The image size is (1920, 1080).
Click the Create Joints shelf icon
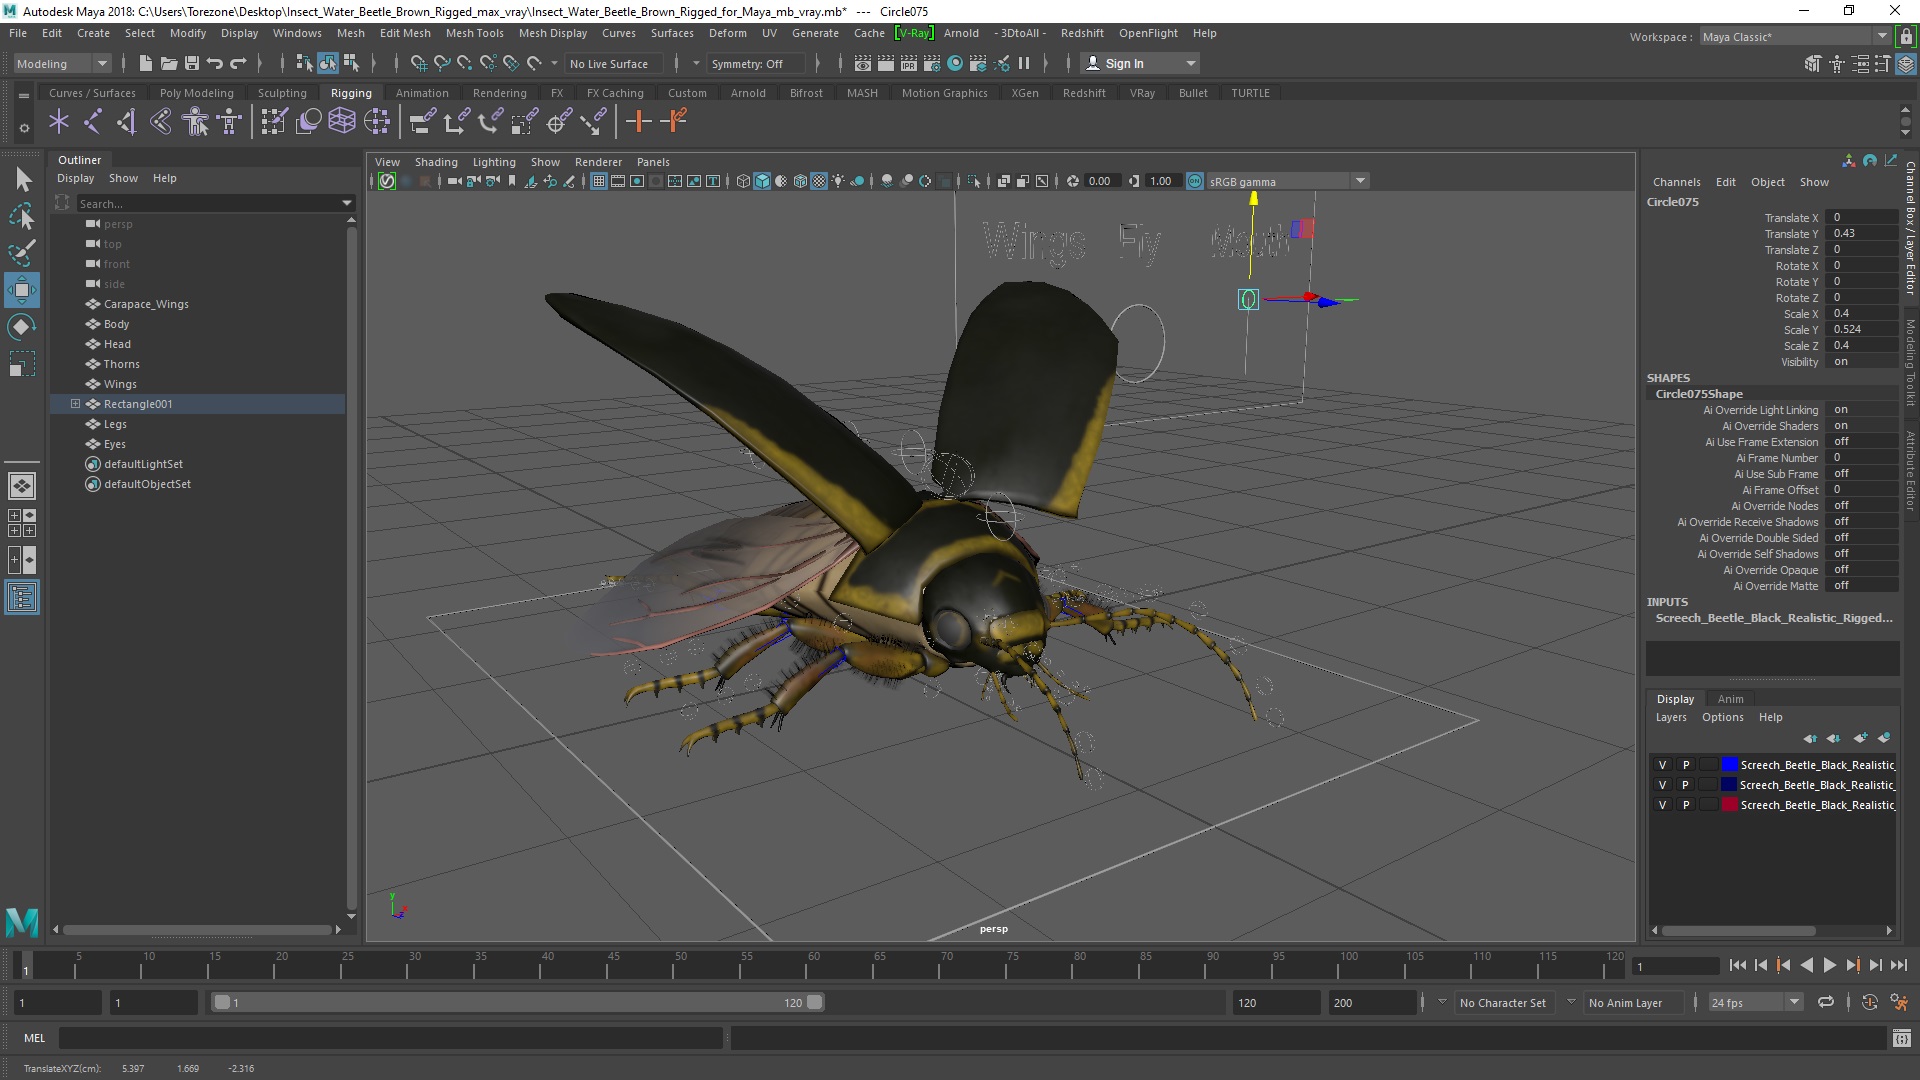coord(92,122)
